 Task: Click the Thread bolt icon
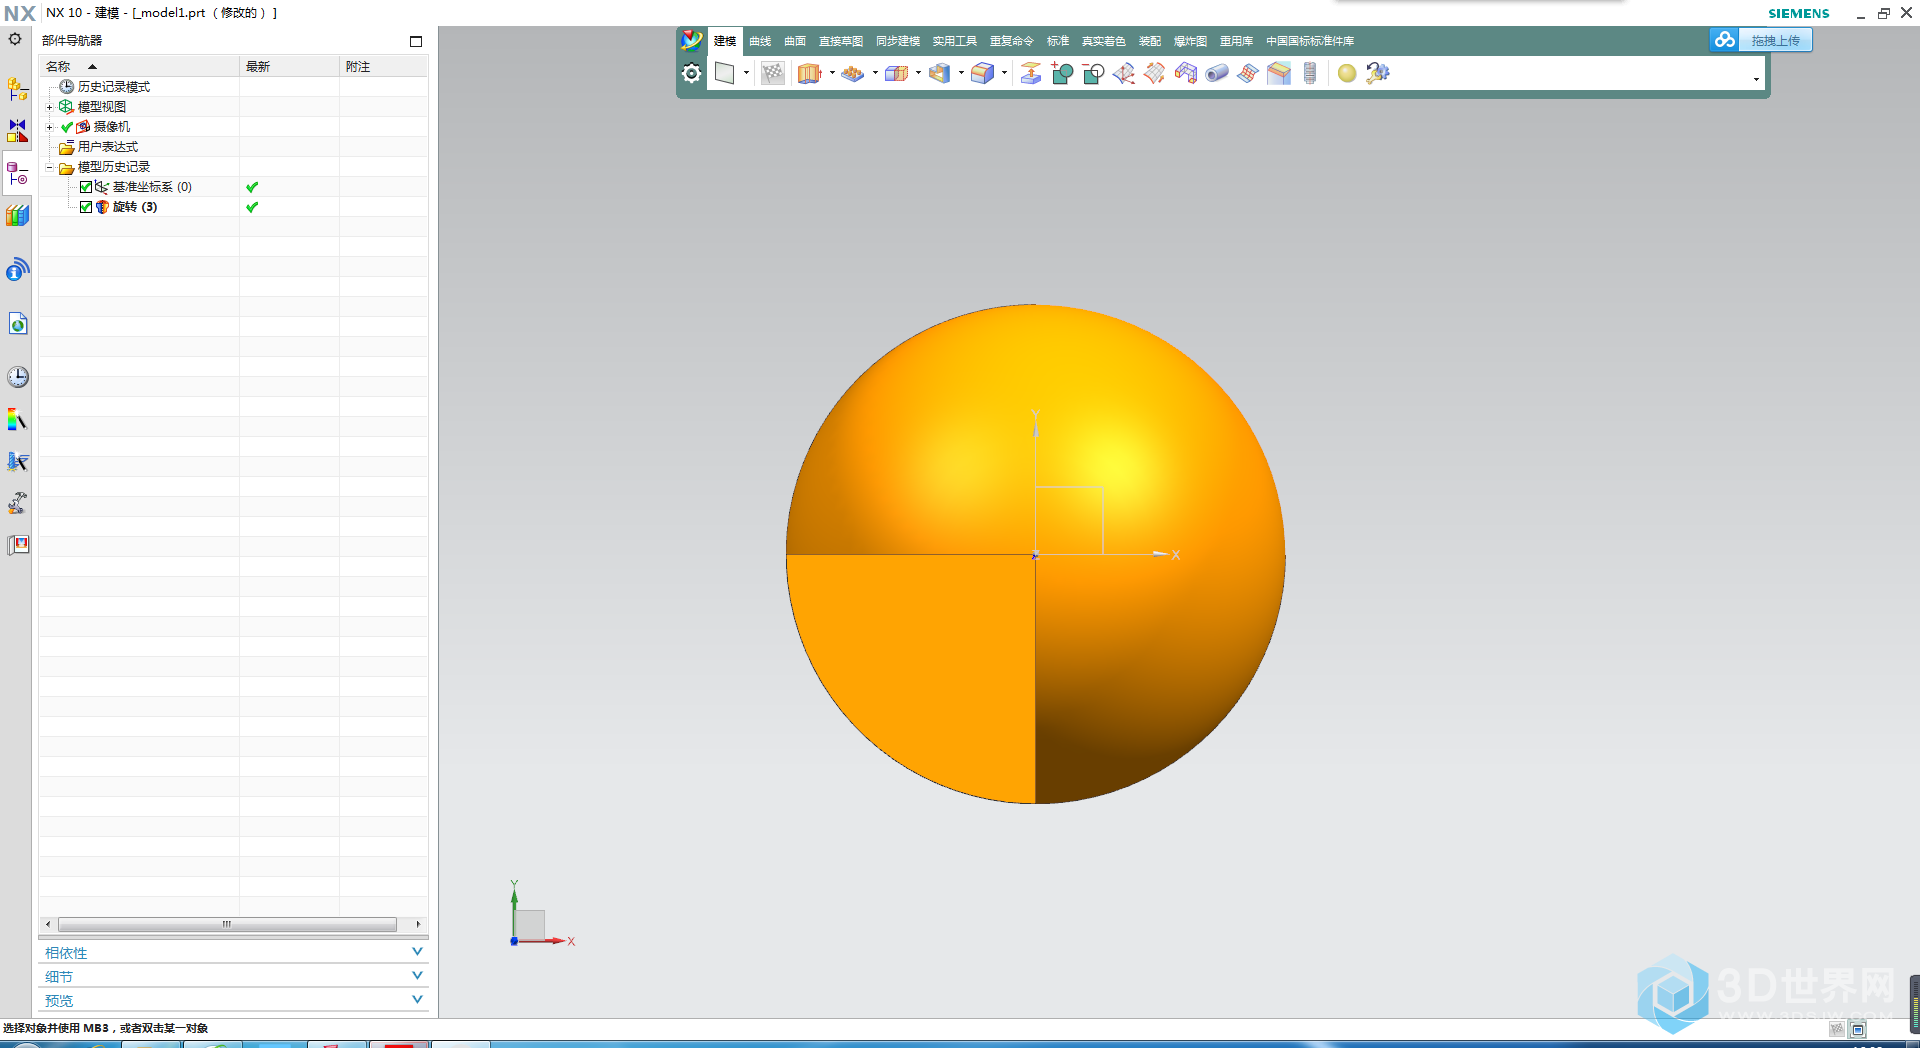[x=1310, y=73]
